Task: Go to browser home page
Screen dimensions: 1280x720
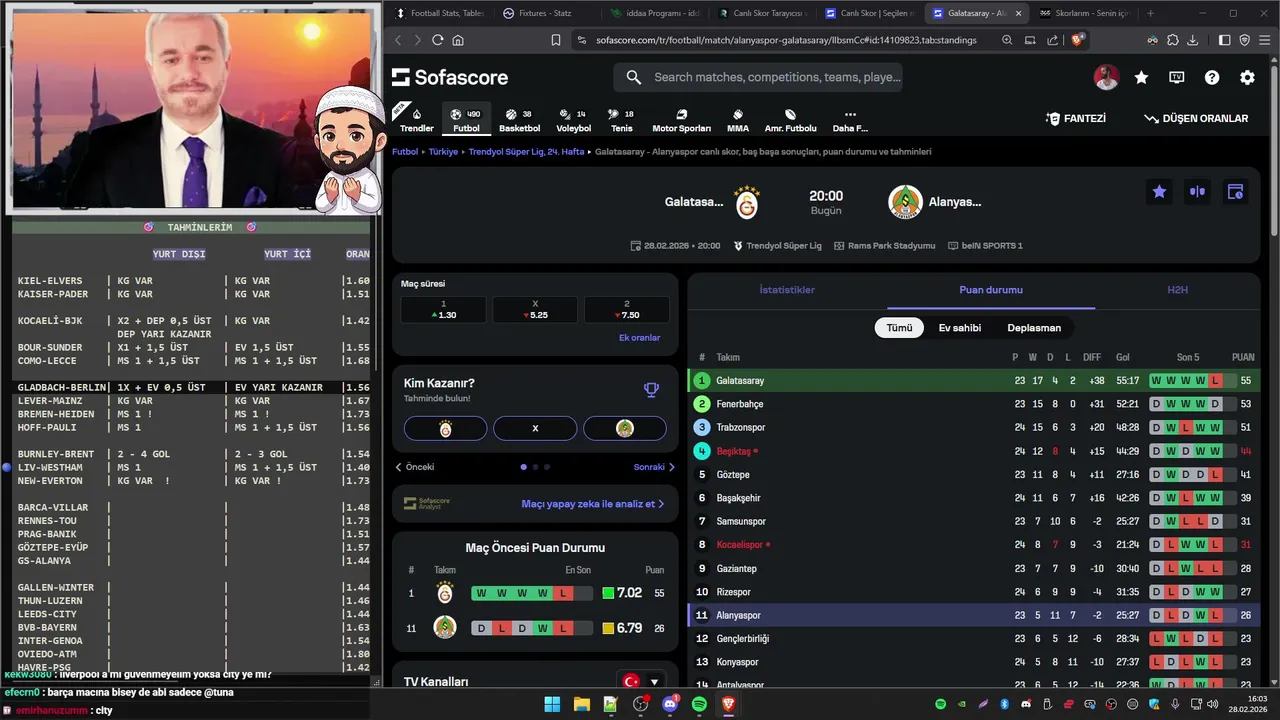Action: [x=458, y=40]
